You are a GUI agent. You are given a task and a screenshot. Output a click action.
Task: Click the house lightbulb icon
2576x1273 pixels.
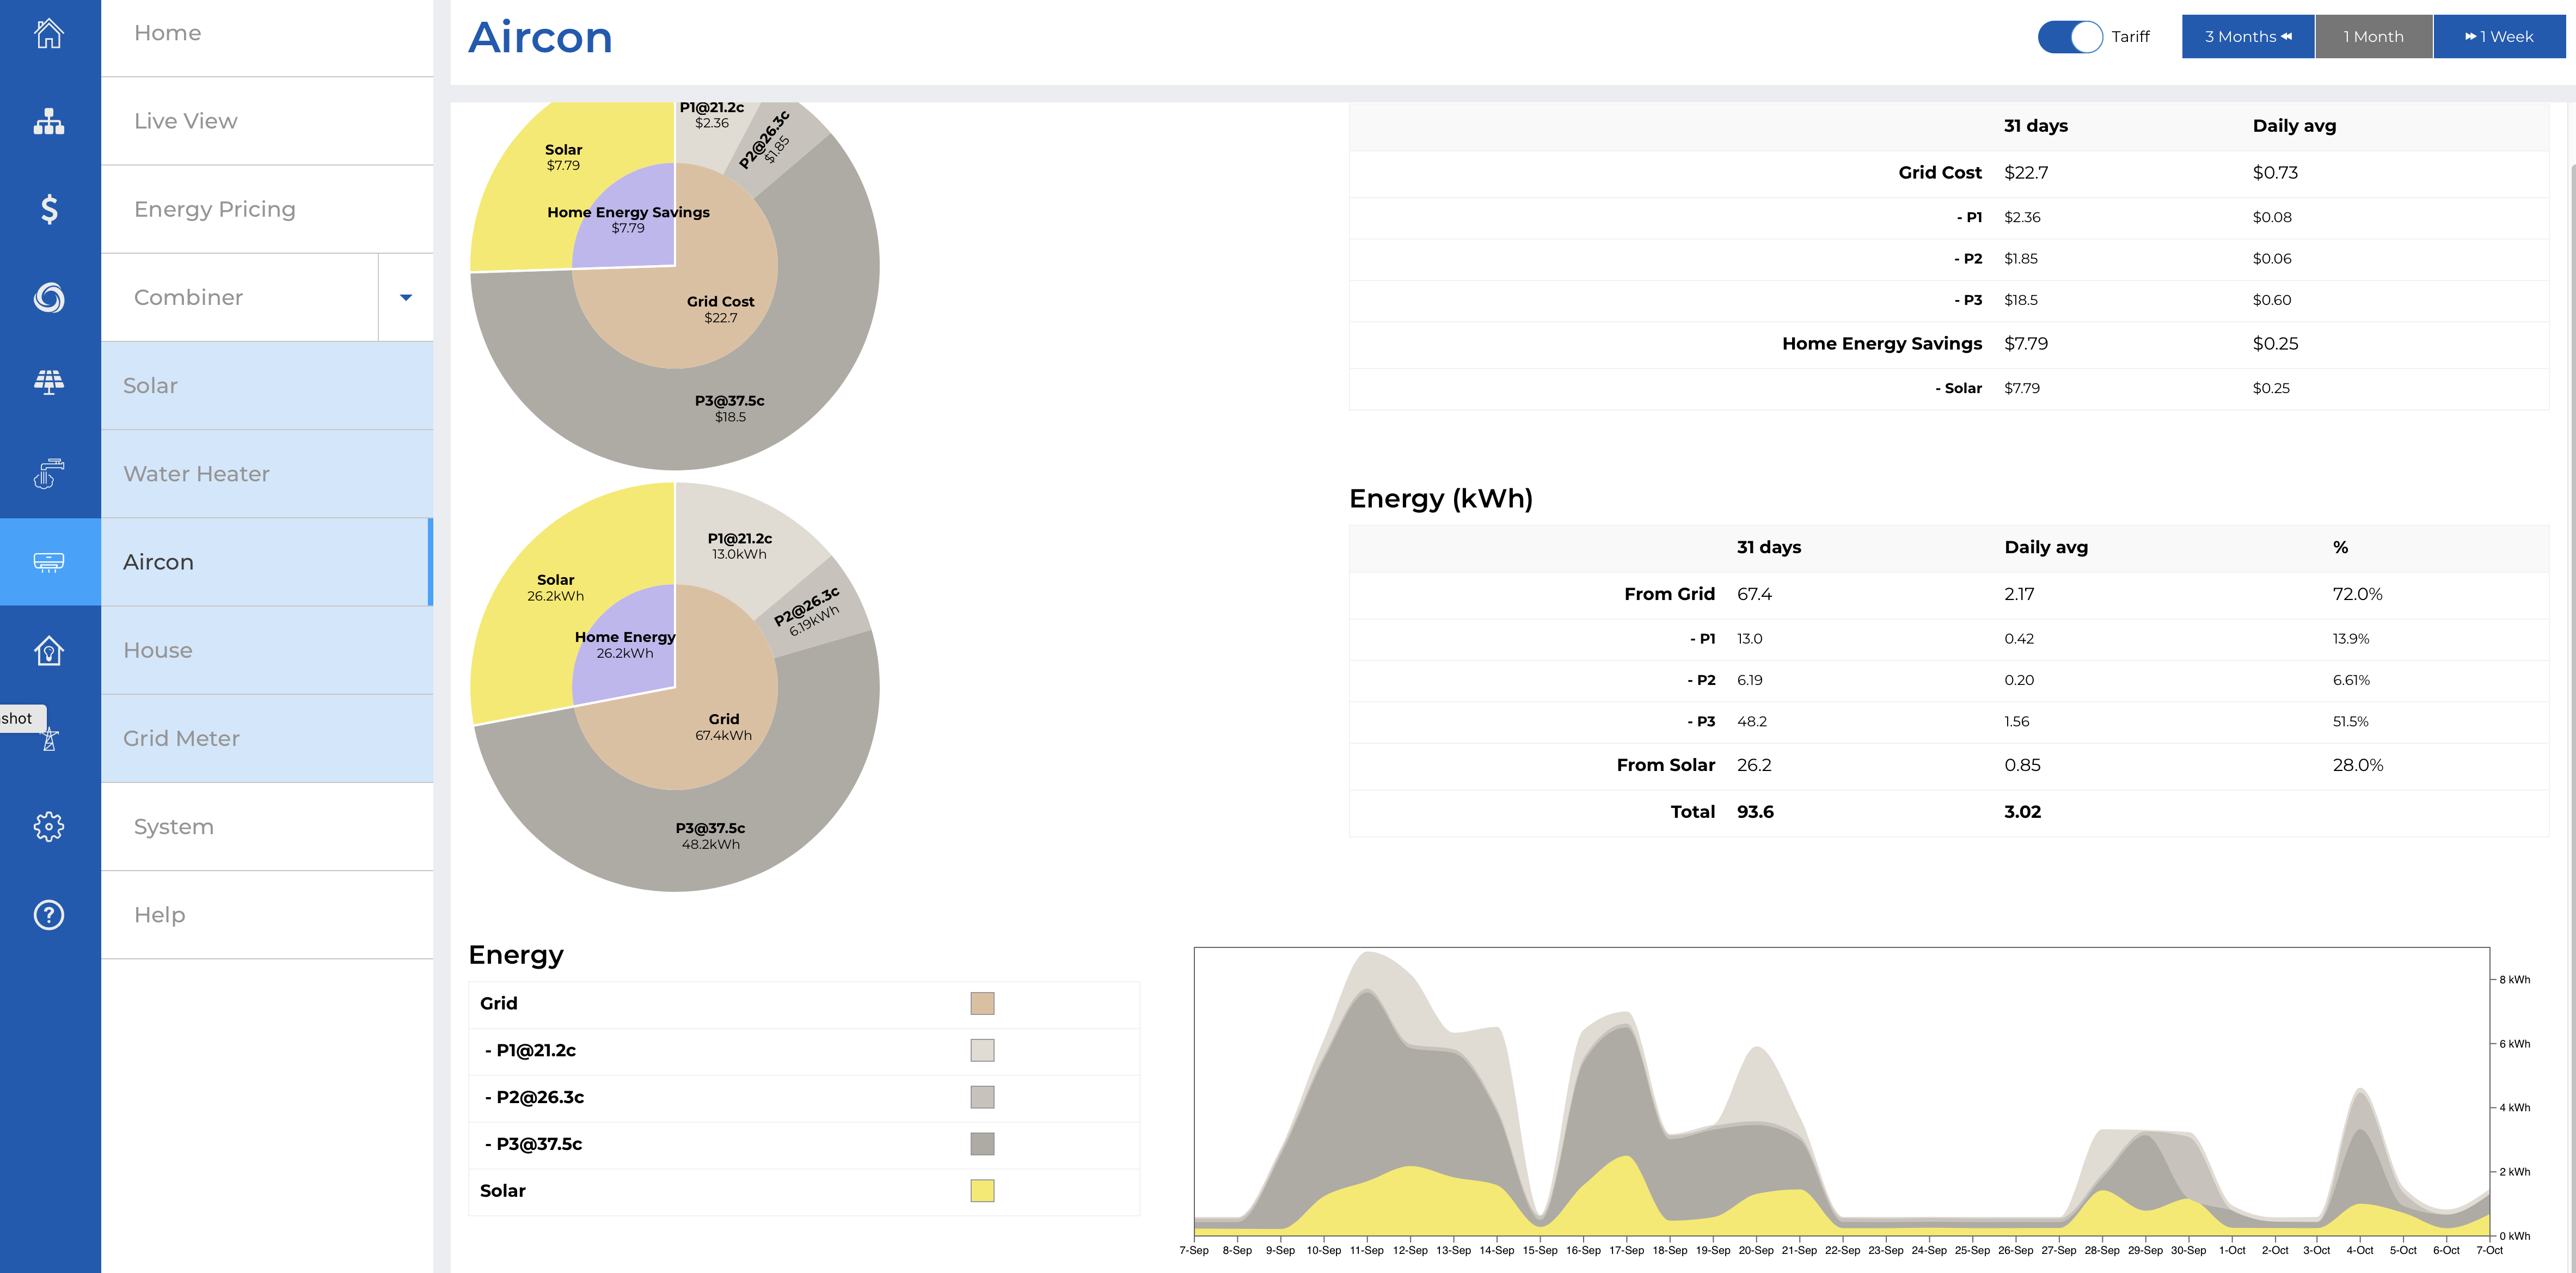point(49,651)
